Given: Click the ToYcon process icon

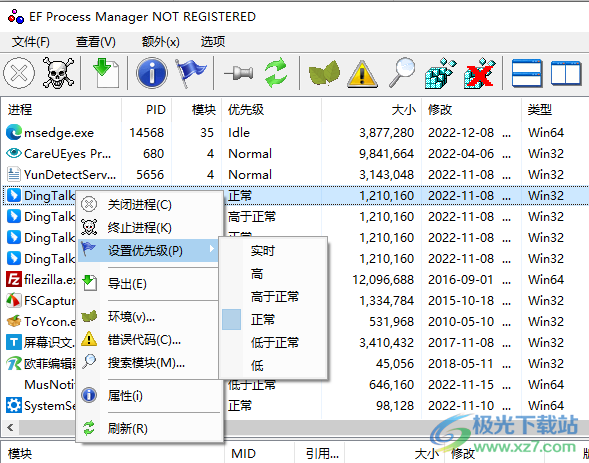Looking at the screenshot, I should (x=14, y=321).
